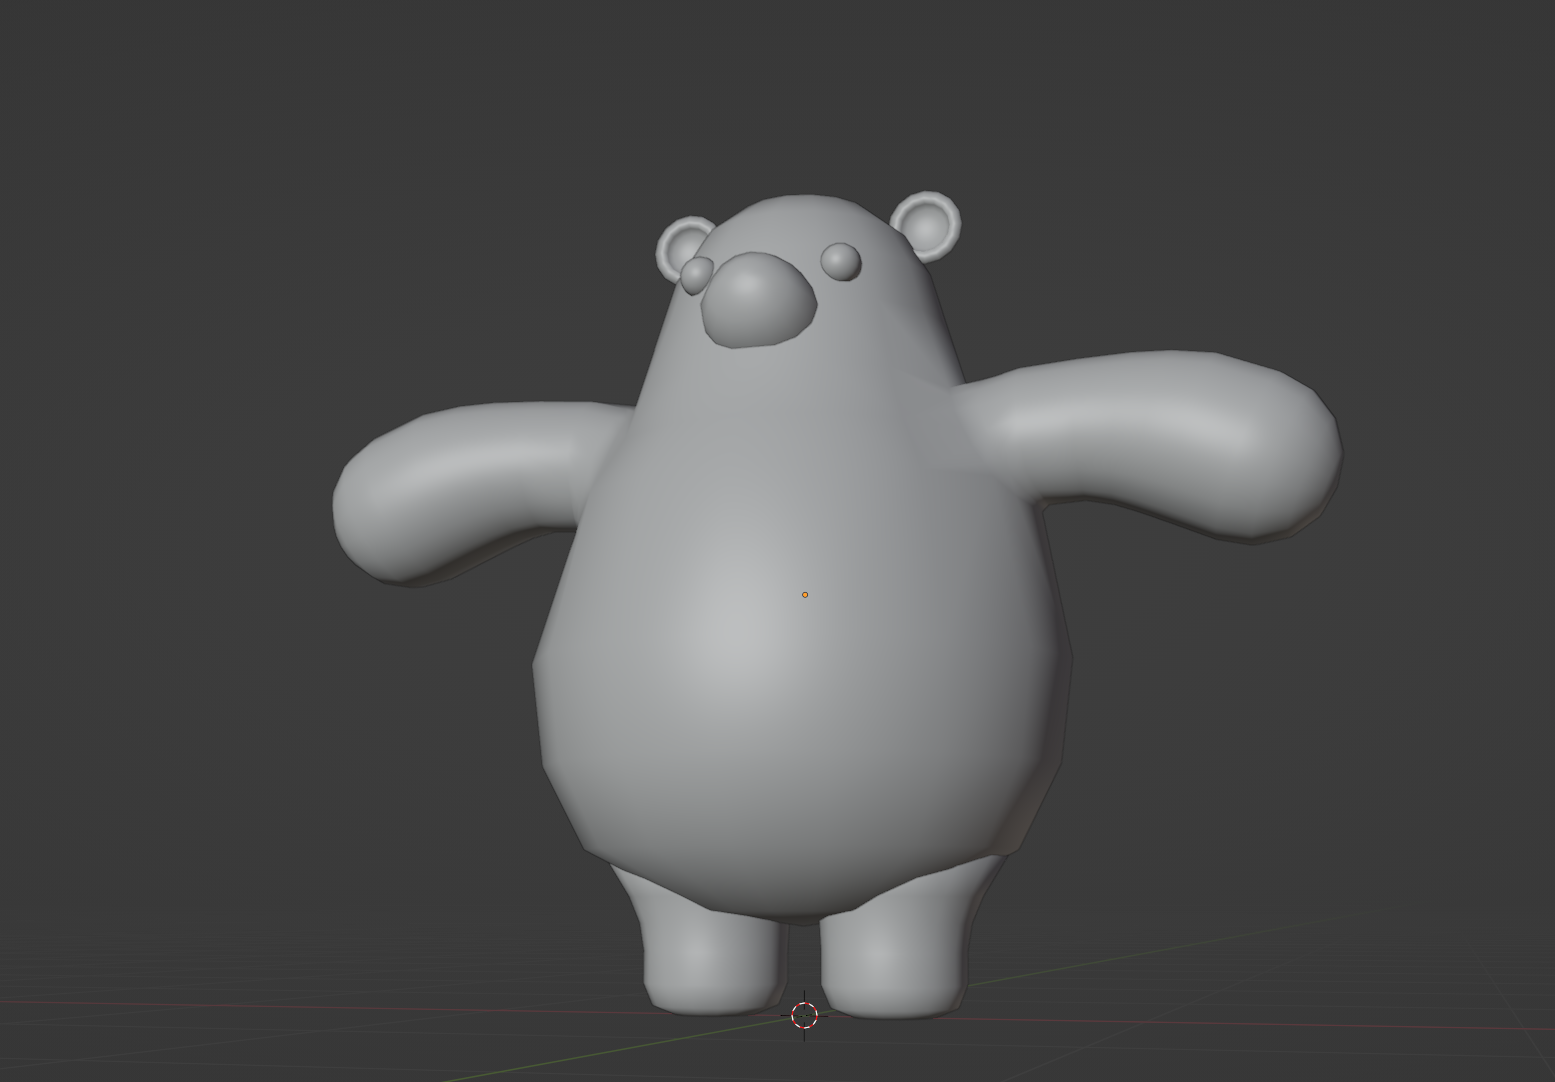Click the orange origin dot on the belly
The image size is (1555, 1082).
pos(805,595)
